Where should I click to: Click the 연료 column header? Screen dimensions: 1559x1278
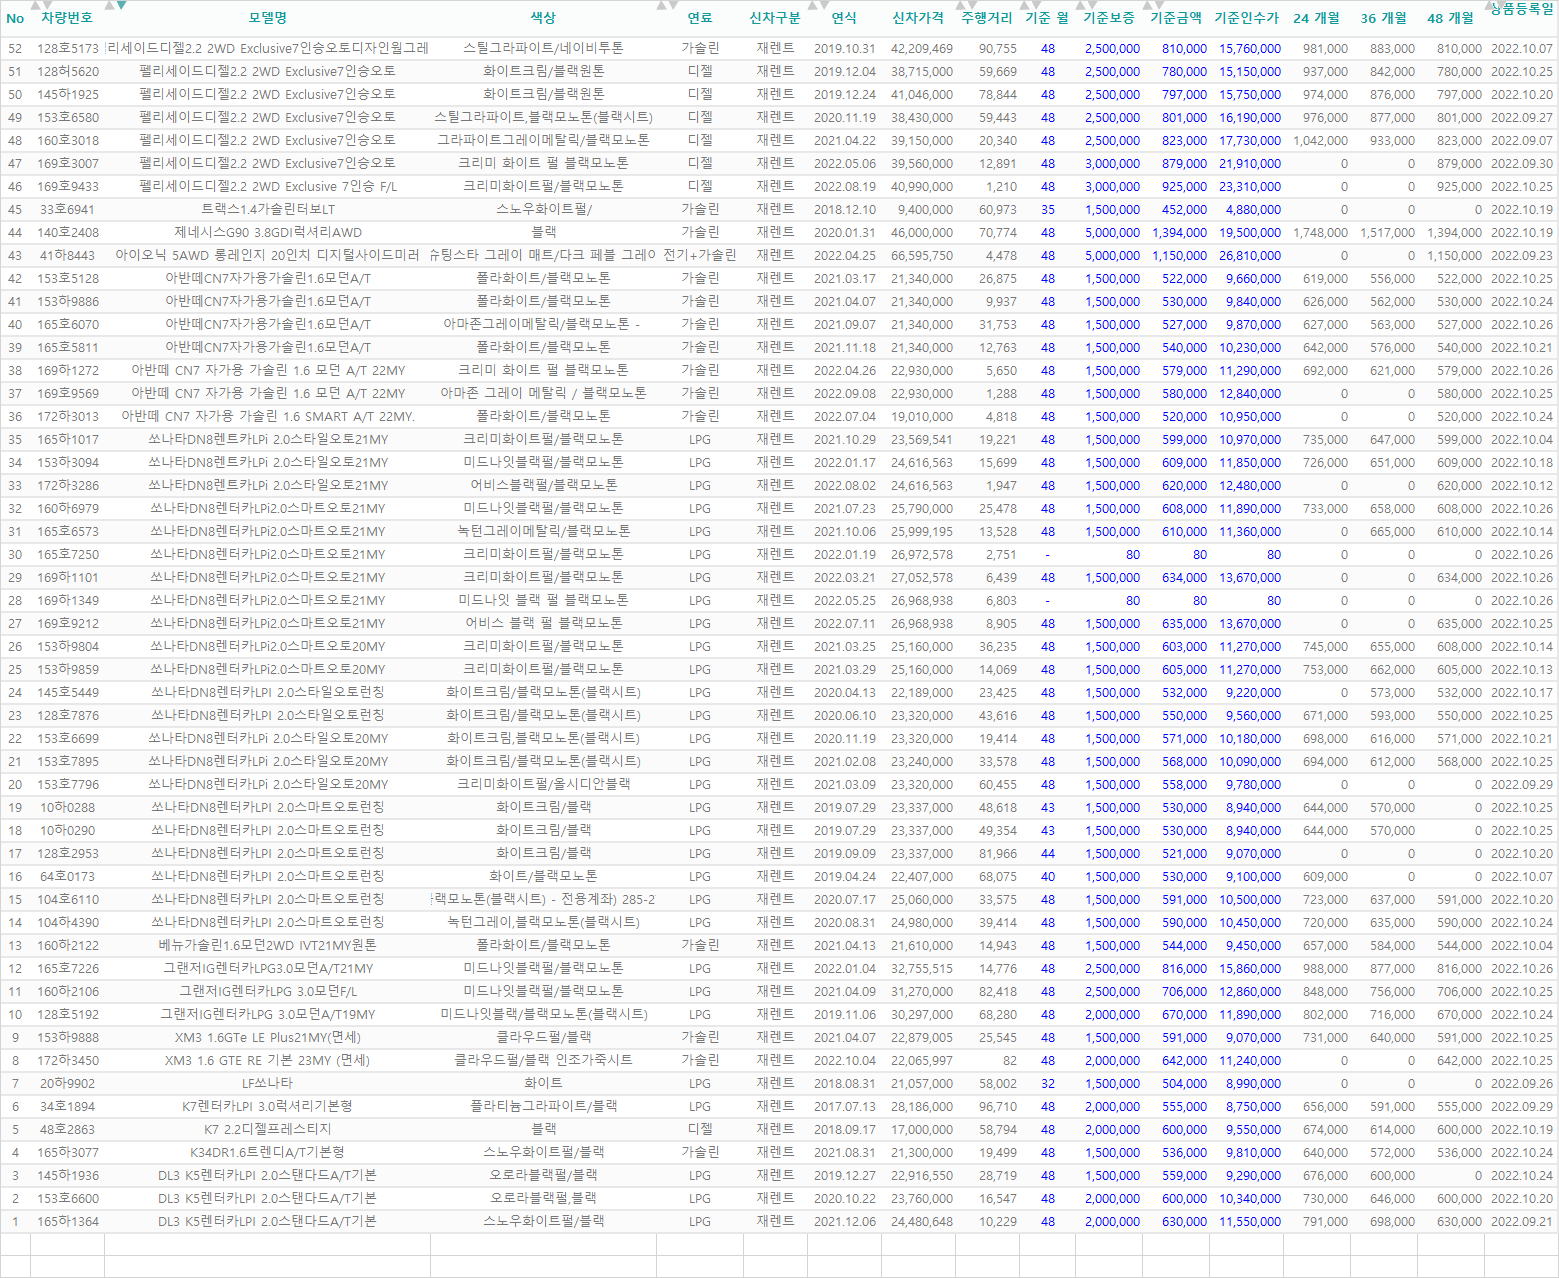click(x=700, y=18)
